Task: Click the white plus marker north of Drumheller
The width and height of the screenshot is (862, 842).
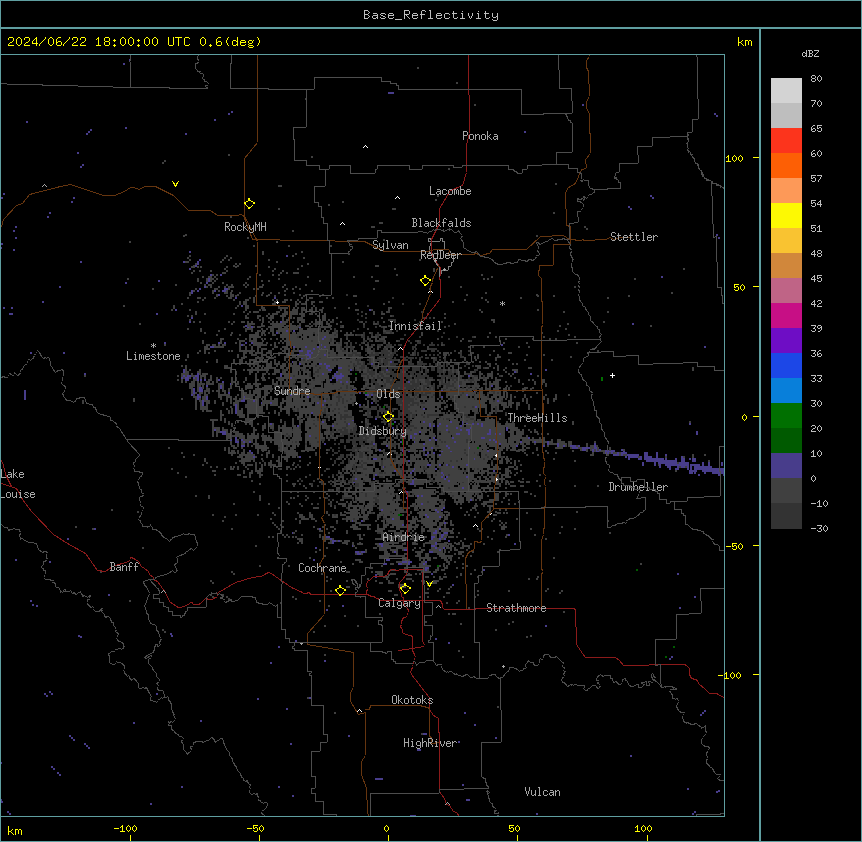Action: coord(612,375)
